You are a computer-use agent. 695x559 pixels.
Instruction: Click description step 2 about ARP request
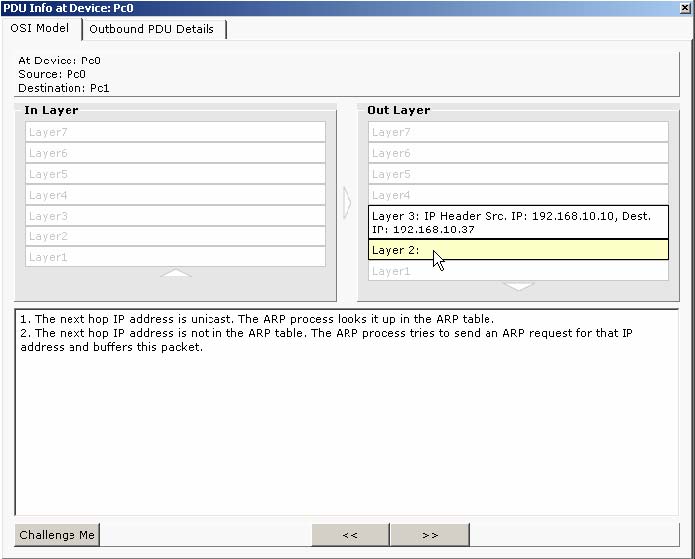pyautogui.click(x=327, y=340)
